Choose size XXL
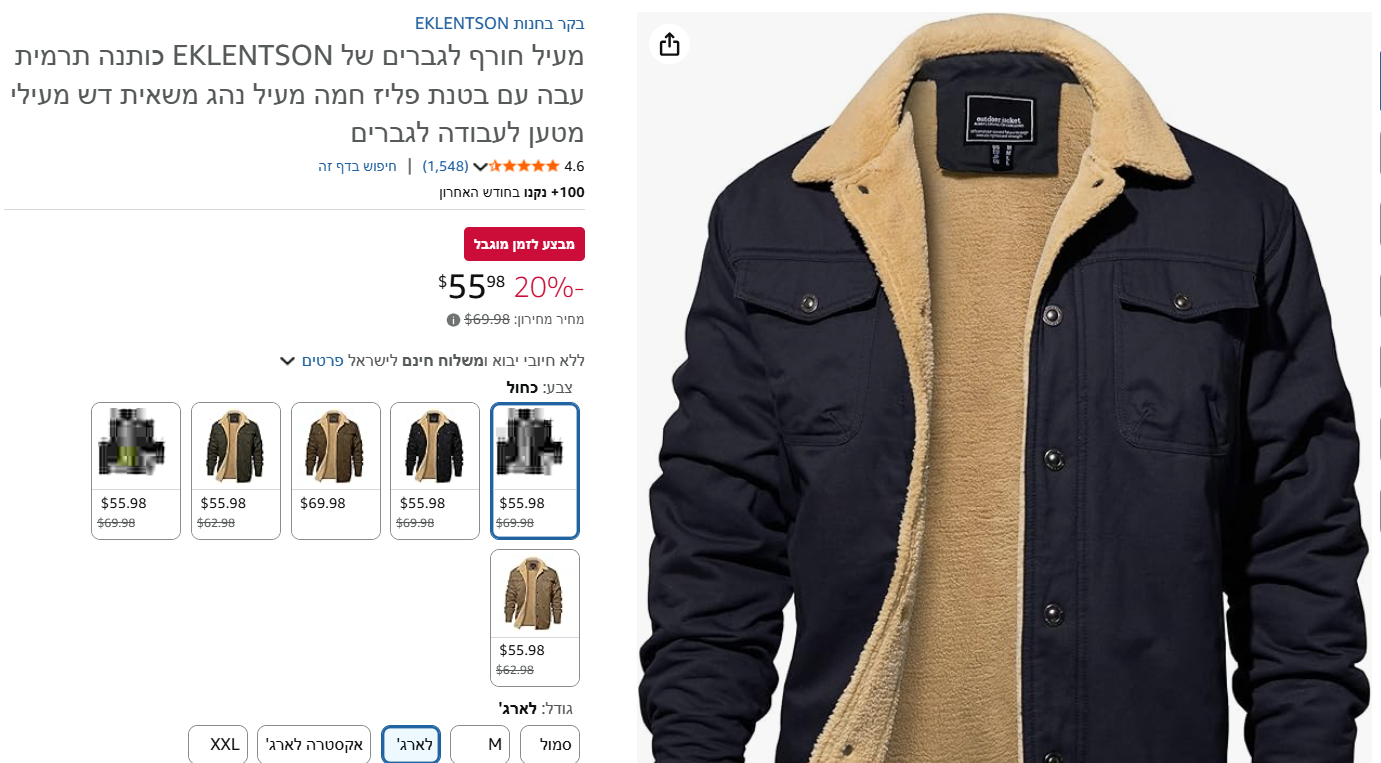 pyautogui.click(x=218, y=745)
